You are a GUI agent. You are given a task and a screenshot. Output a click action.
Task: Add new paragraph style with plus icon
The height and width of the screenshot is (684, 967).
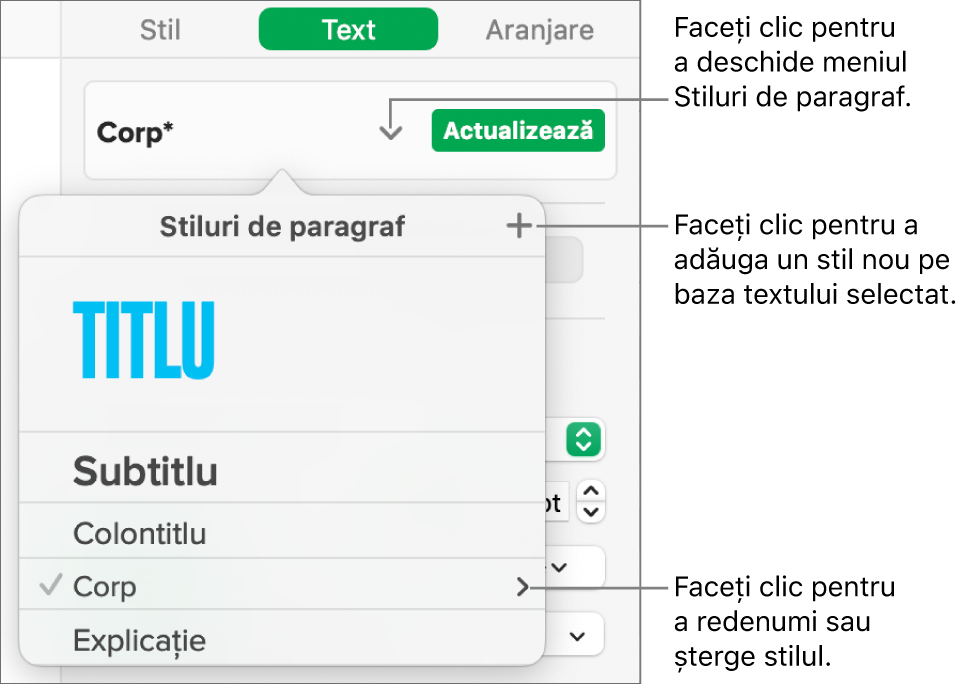pos(519,226)
